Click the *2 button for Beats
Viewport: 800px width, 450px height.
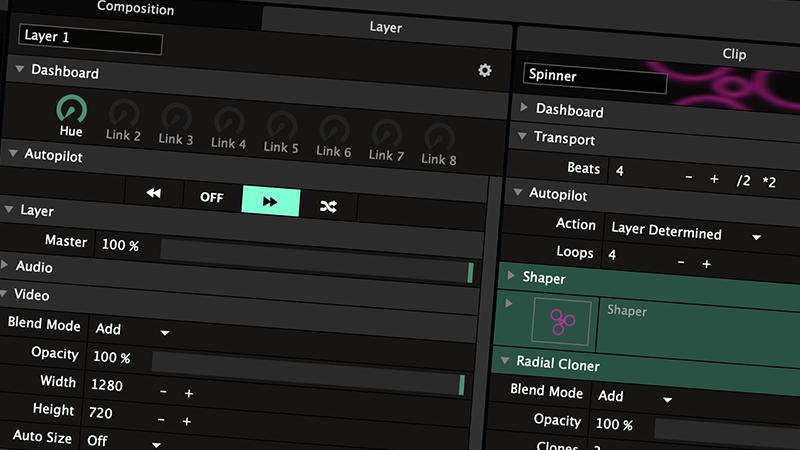tap(769, 181)
